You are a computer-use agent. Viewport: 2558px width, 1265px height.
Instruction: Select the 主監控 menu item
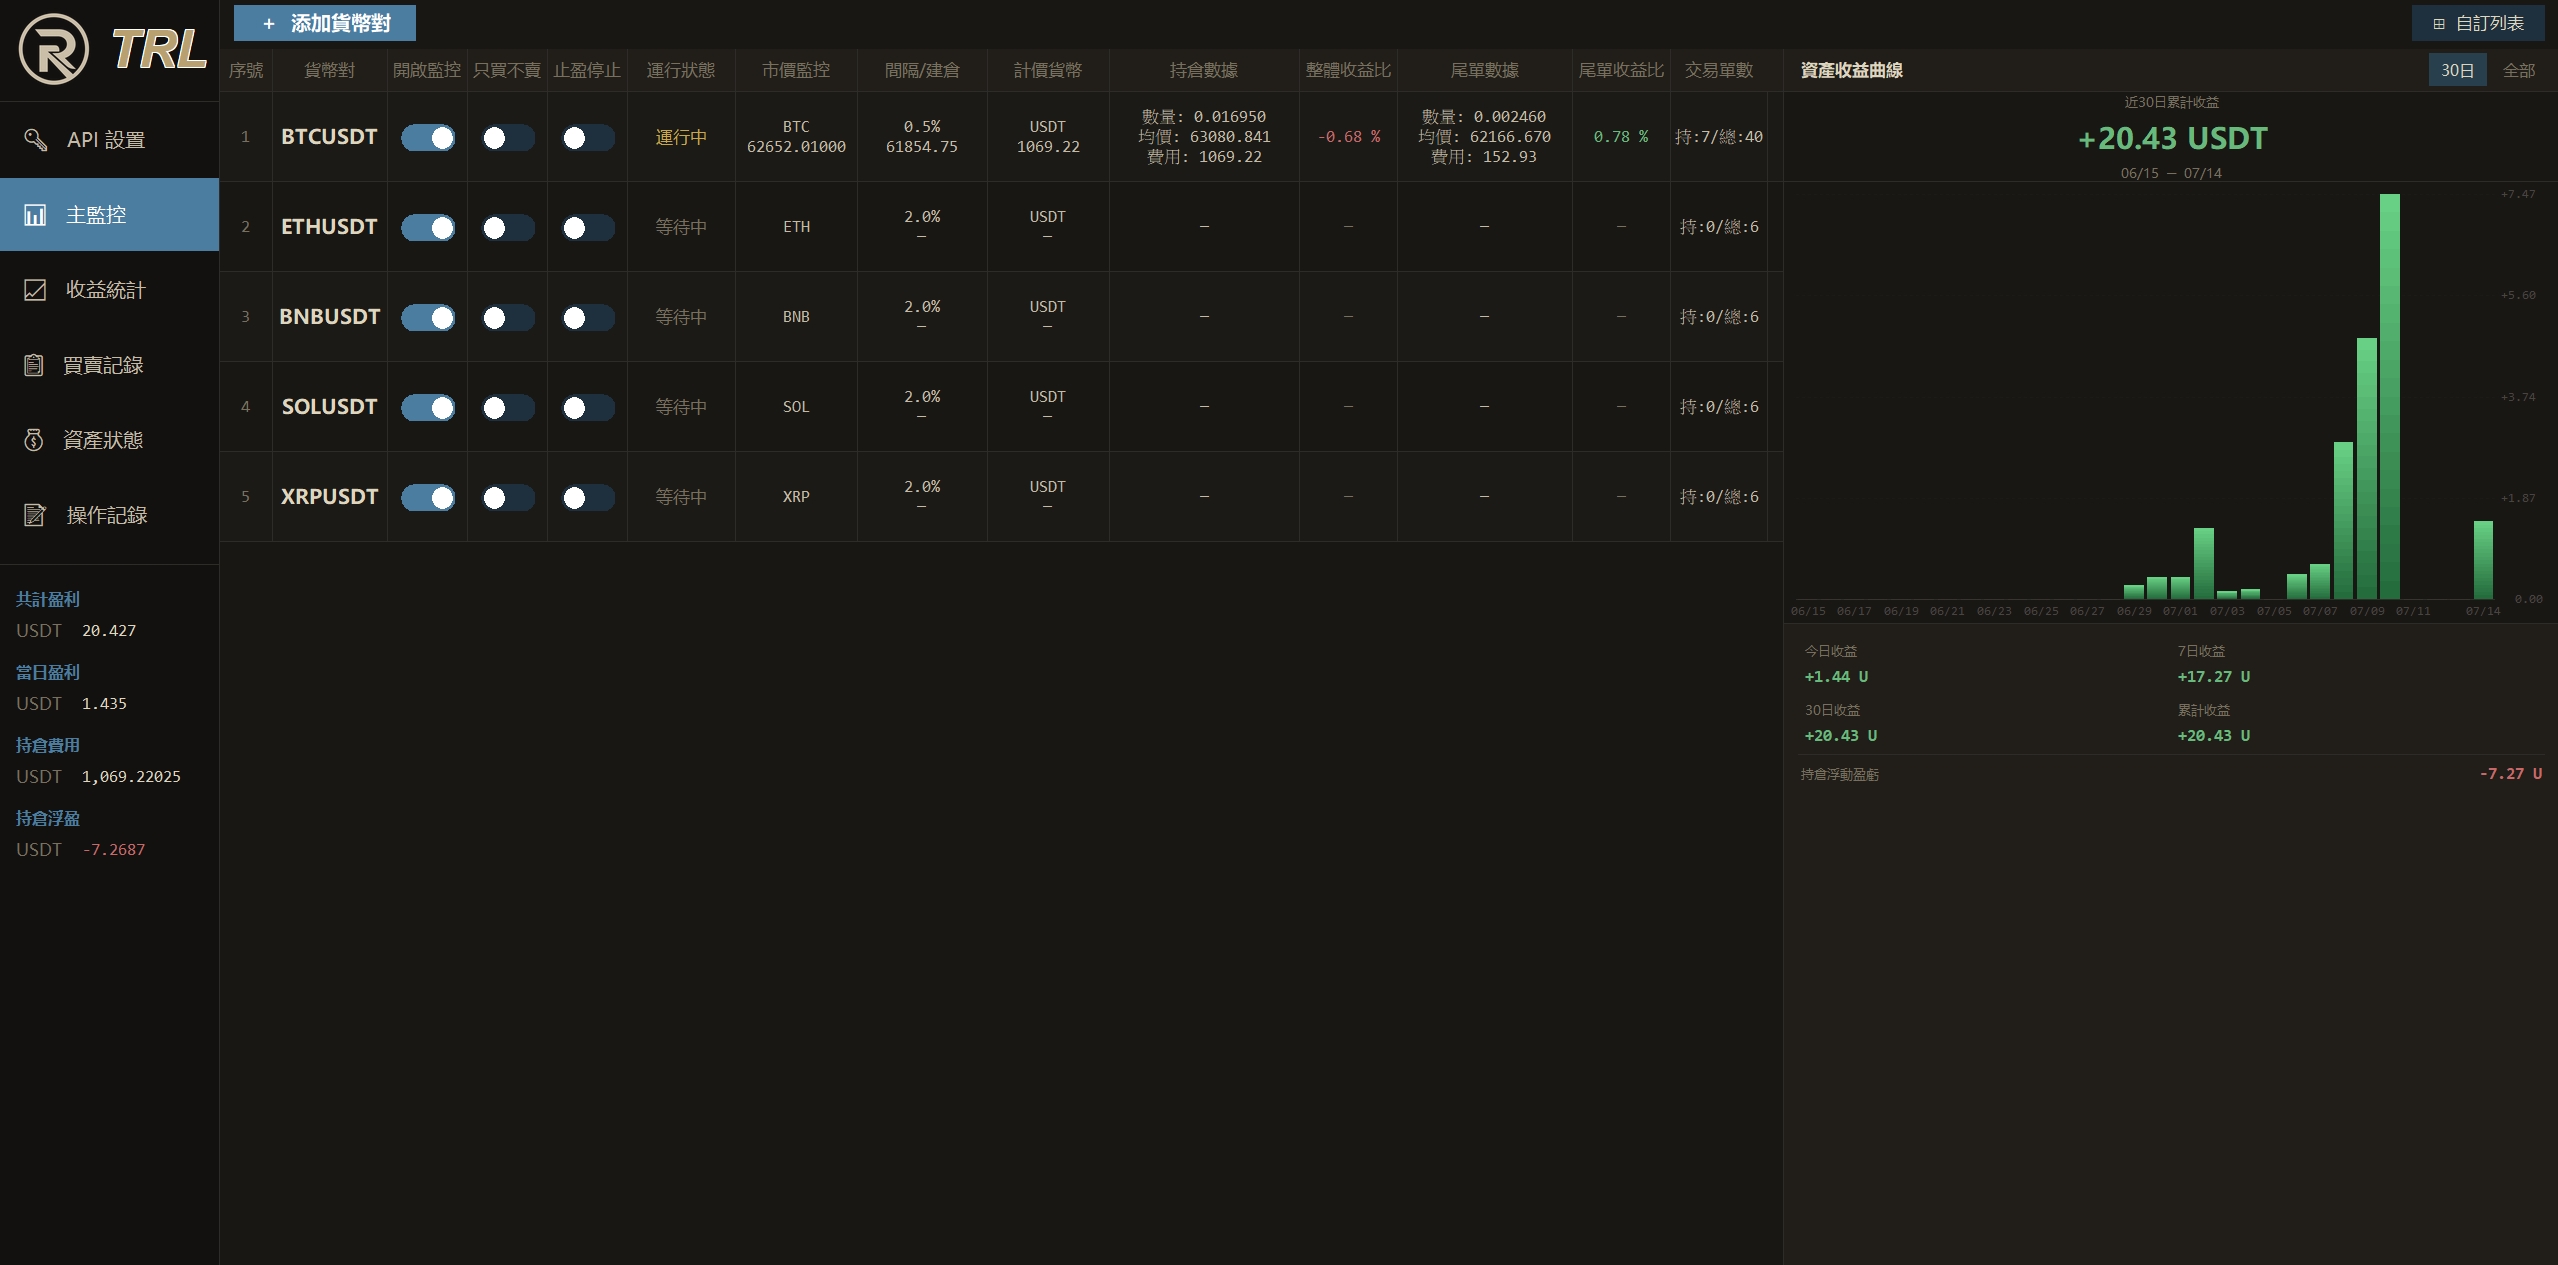pyautogui.click(x=109, y=214)
